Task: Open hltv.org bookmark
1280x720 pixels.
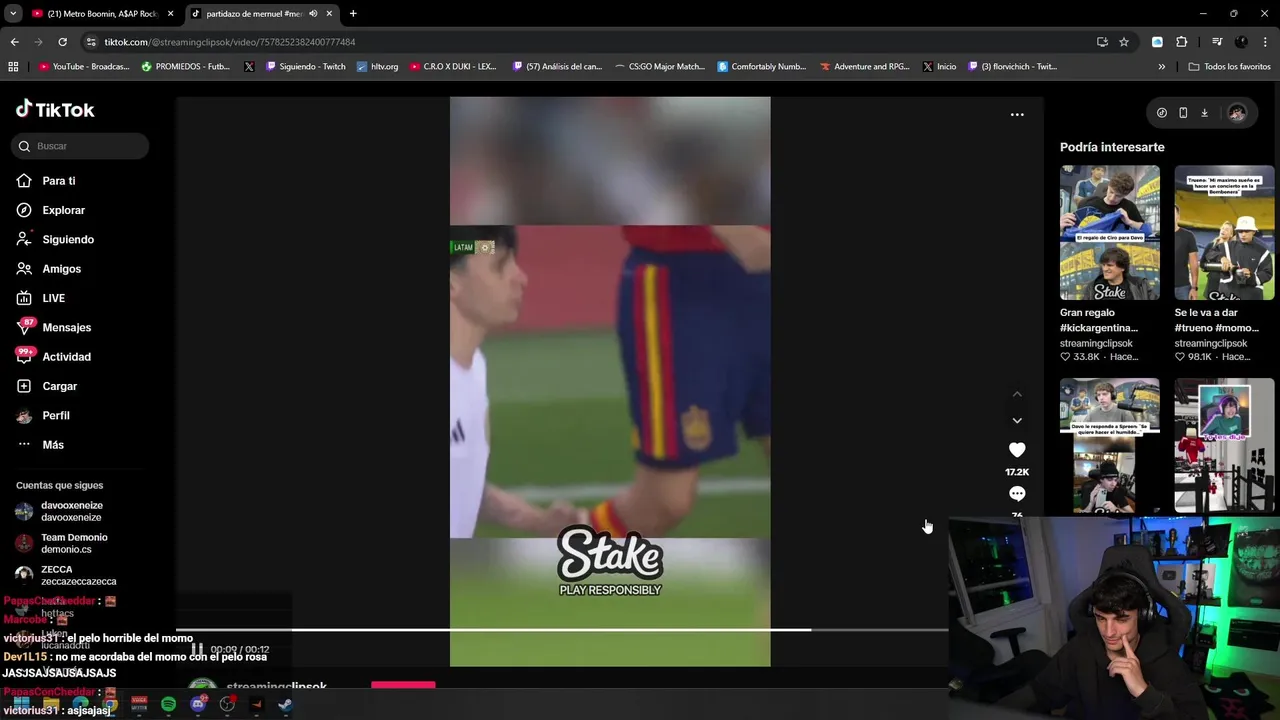Action: [x=378, y=67]
